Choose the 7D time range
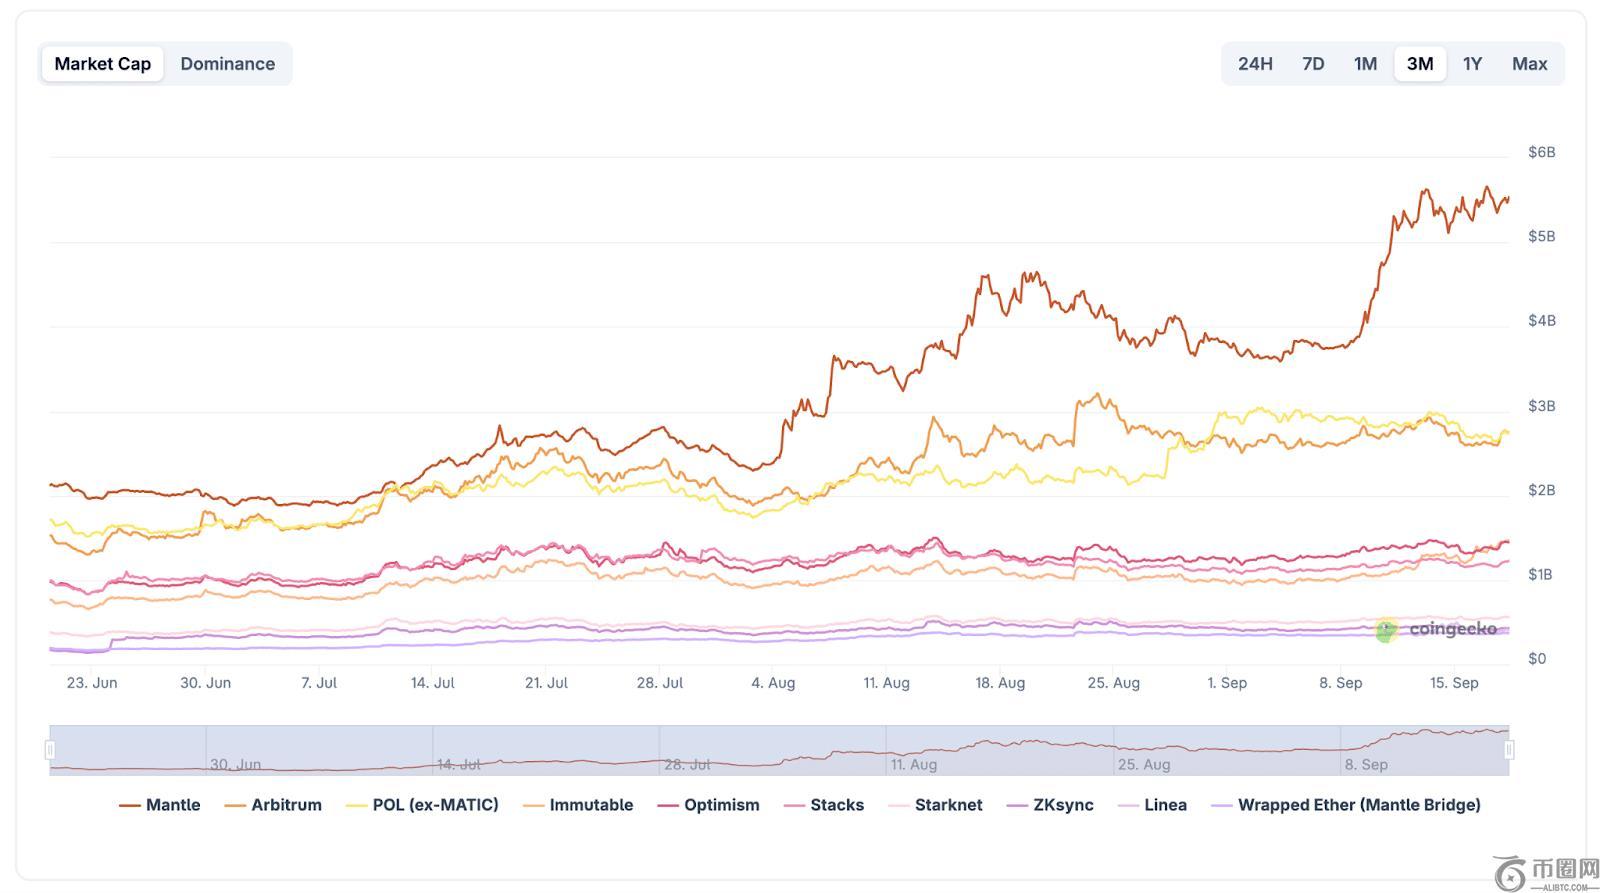This screenshot has width=1600, height=893. tap(1313, 64)
